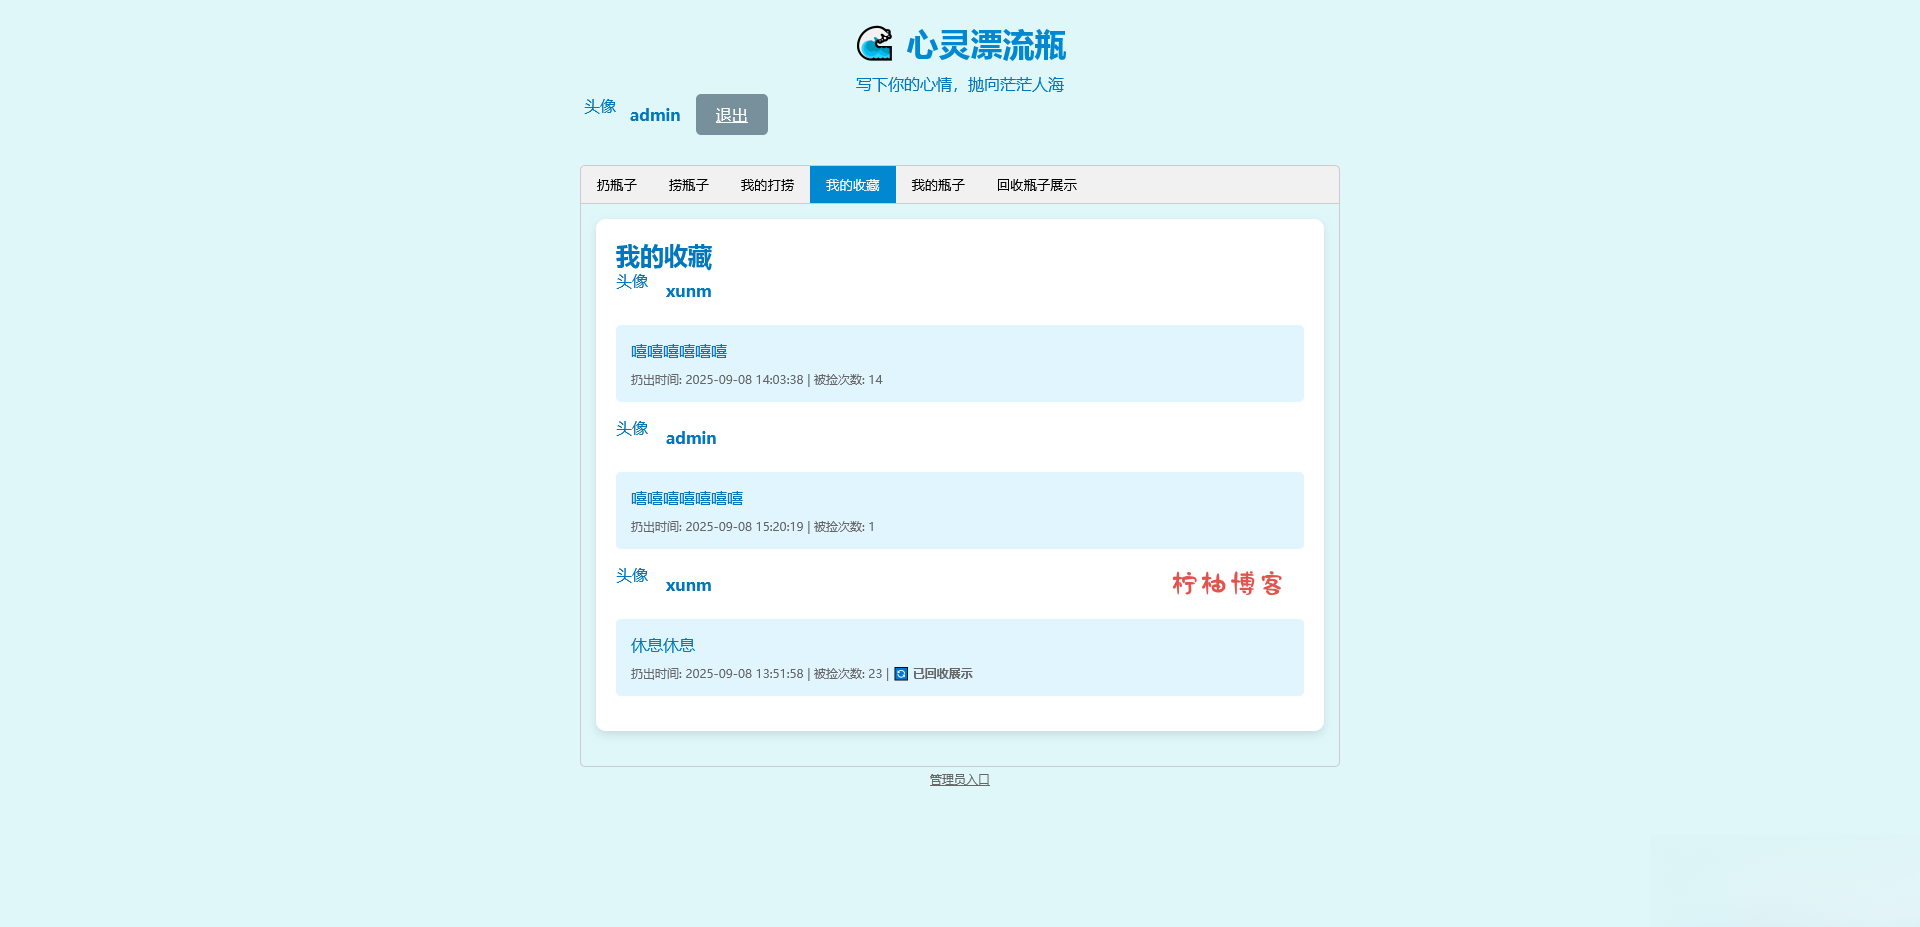Viewport: 1920px width, 927px height.
Task: Switch to the 捞瓶子 tab
Action: [688, 184]
